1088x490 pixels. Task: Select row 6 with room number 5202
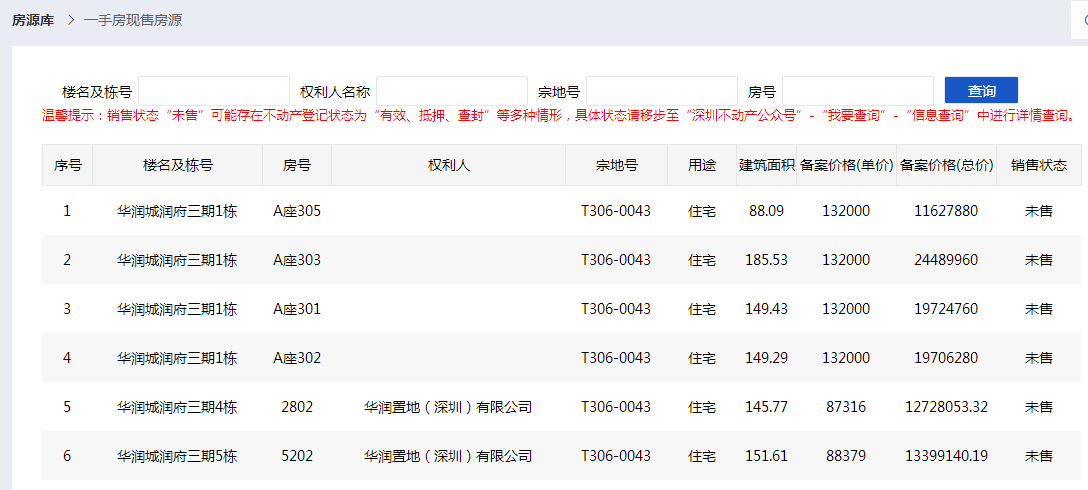[561, 456]
